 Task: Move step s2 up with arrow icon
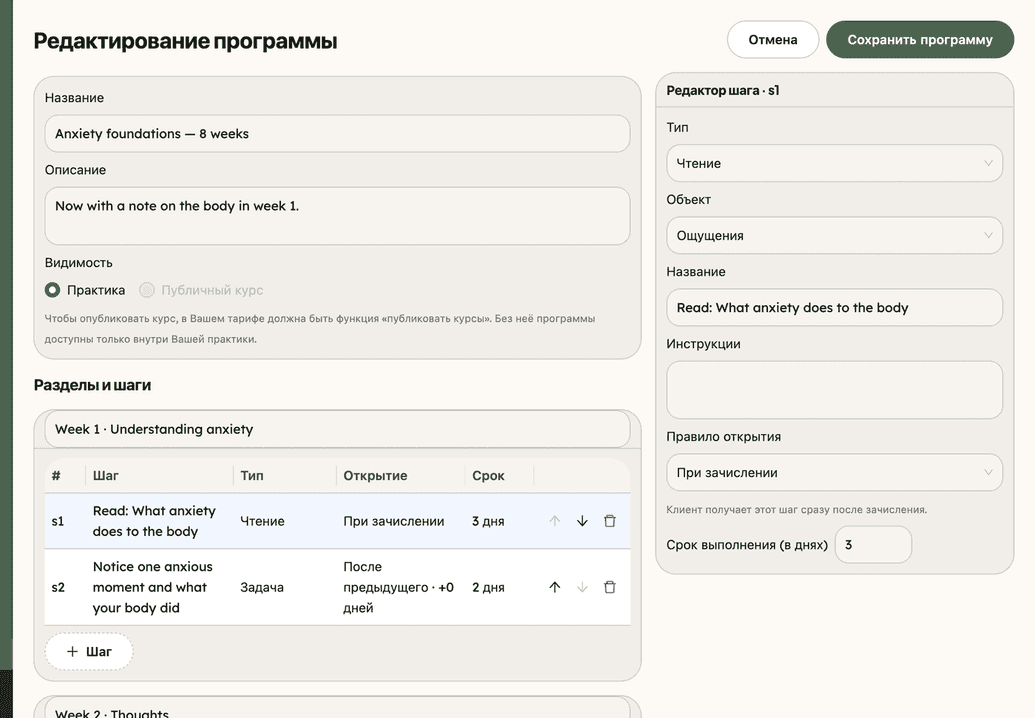tap(554, 587)
